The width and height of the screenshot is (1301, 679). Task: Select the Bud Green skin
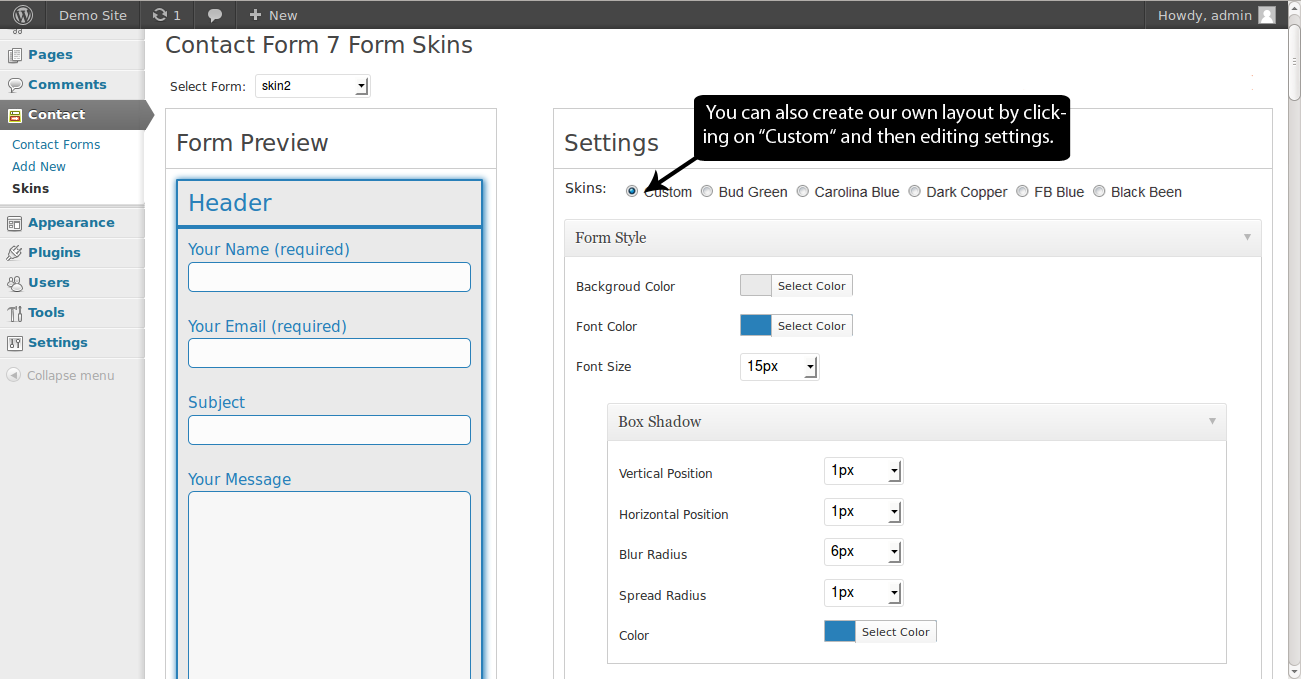[x=707, y=192]
